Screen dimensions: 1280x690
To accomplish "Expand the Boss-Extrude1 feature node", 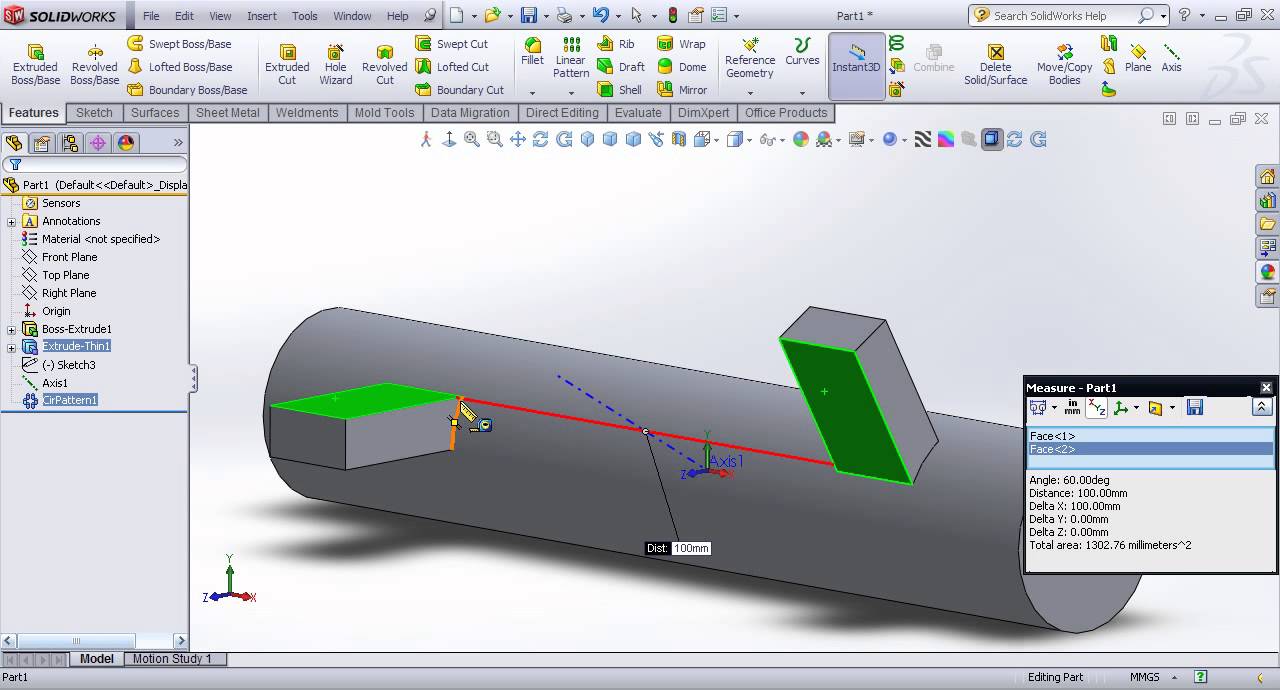I will [12, 329].
